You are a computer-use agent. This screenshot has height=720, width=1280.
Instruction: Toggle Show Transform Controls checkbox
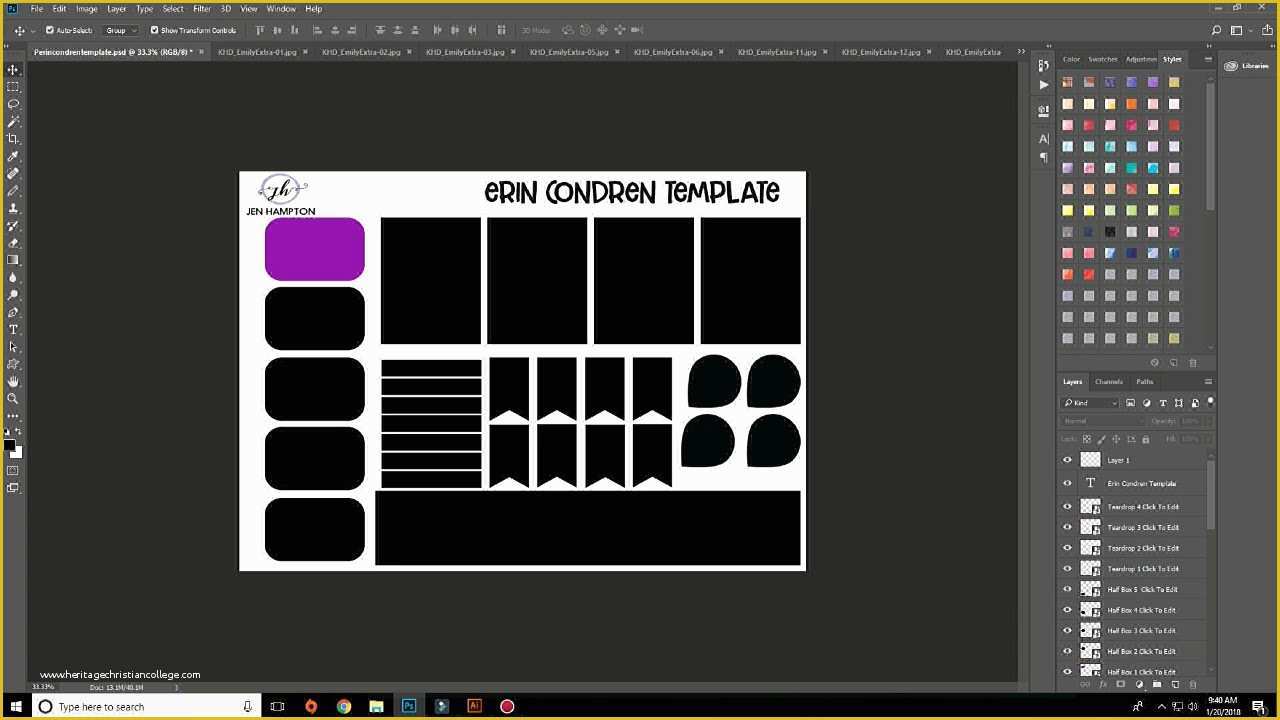point(154,30)
